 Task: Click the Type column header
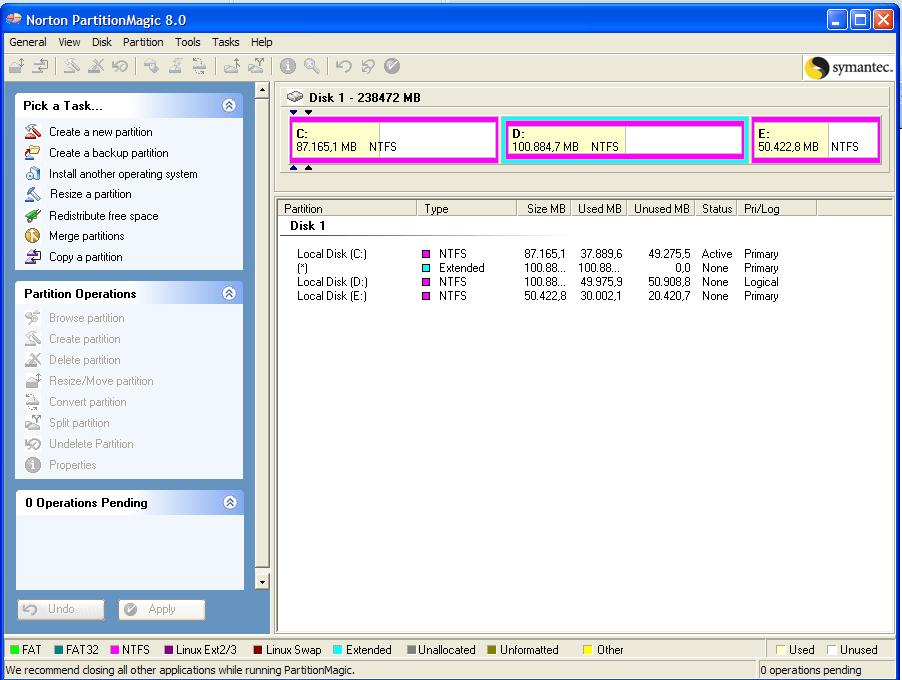(x=467, y=208)
